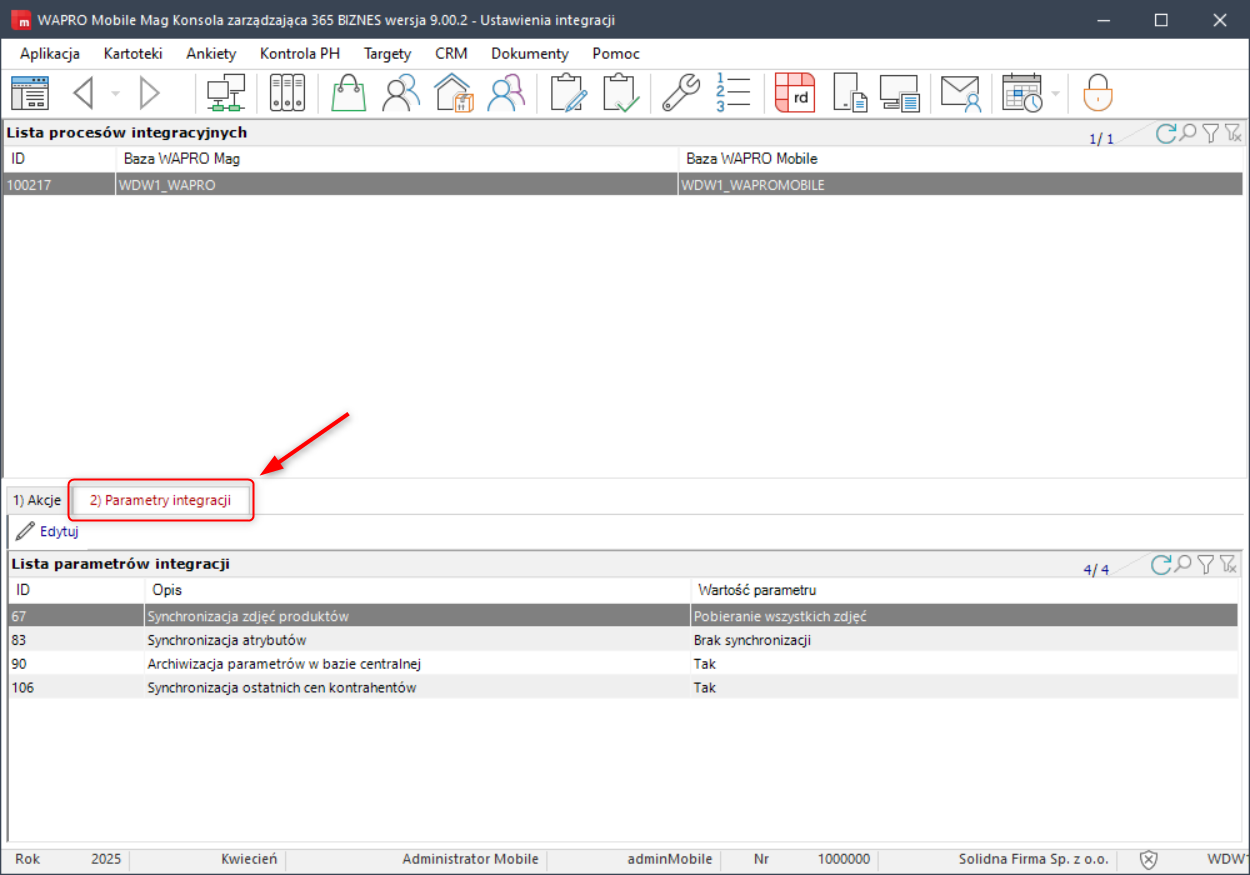Open the calendar with clock icon
1250x875 pixels.
pyautogui.click(x=1022, y=93)
